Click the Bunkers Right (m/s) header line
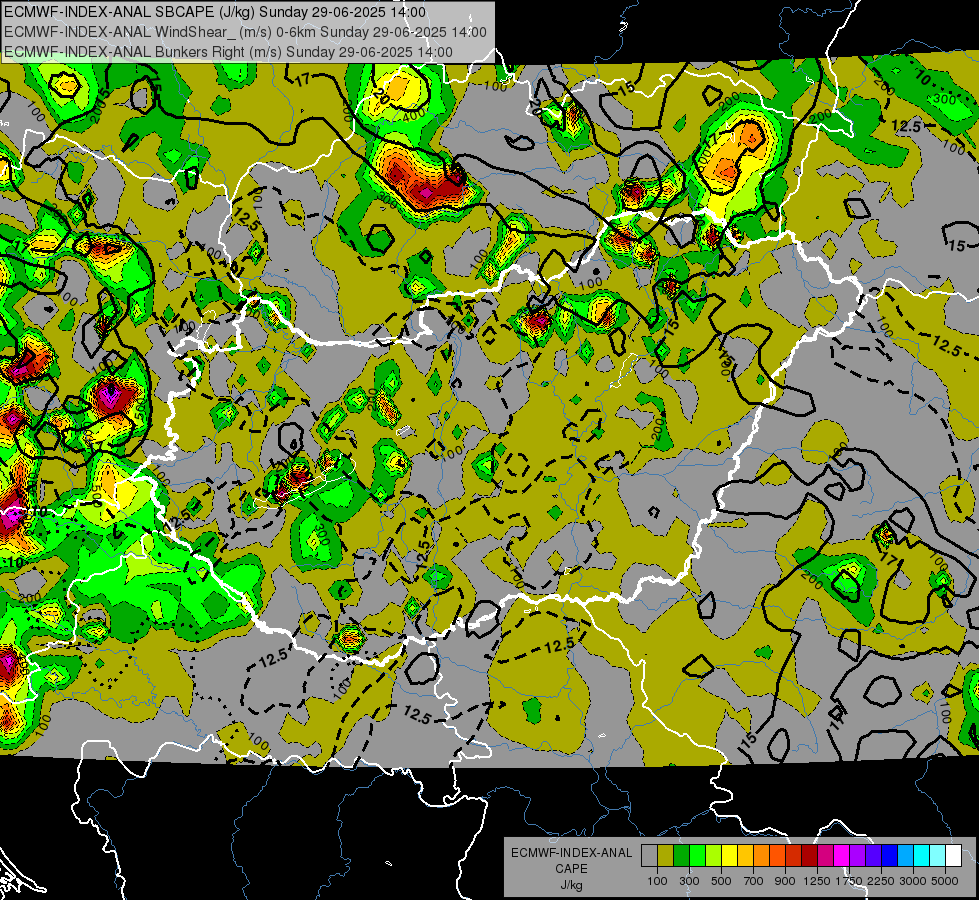 [x=228, y=52]
